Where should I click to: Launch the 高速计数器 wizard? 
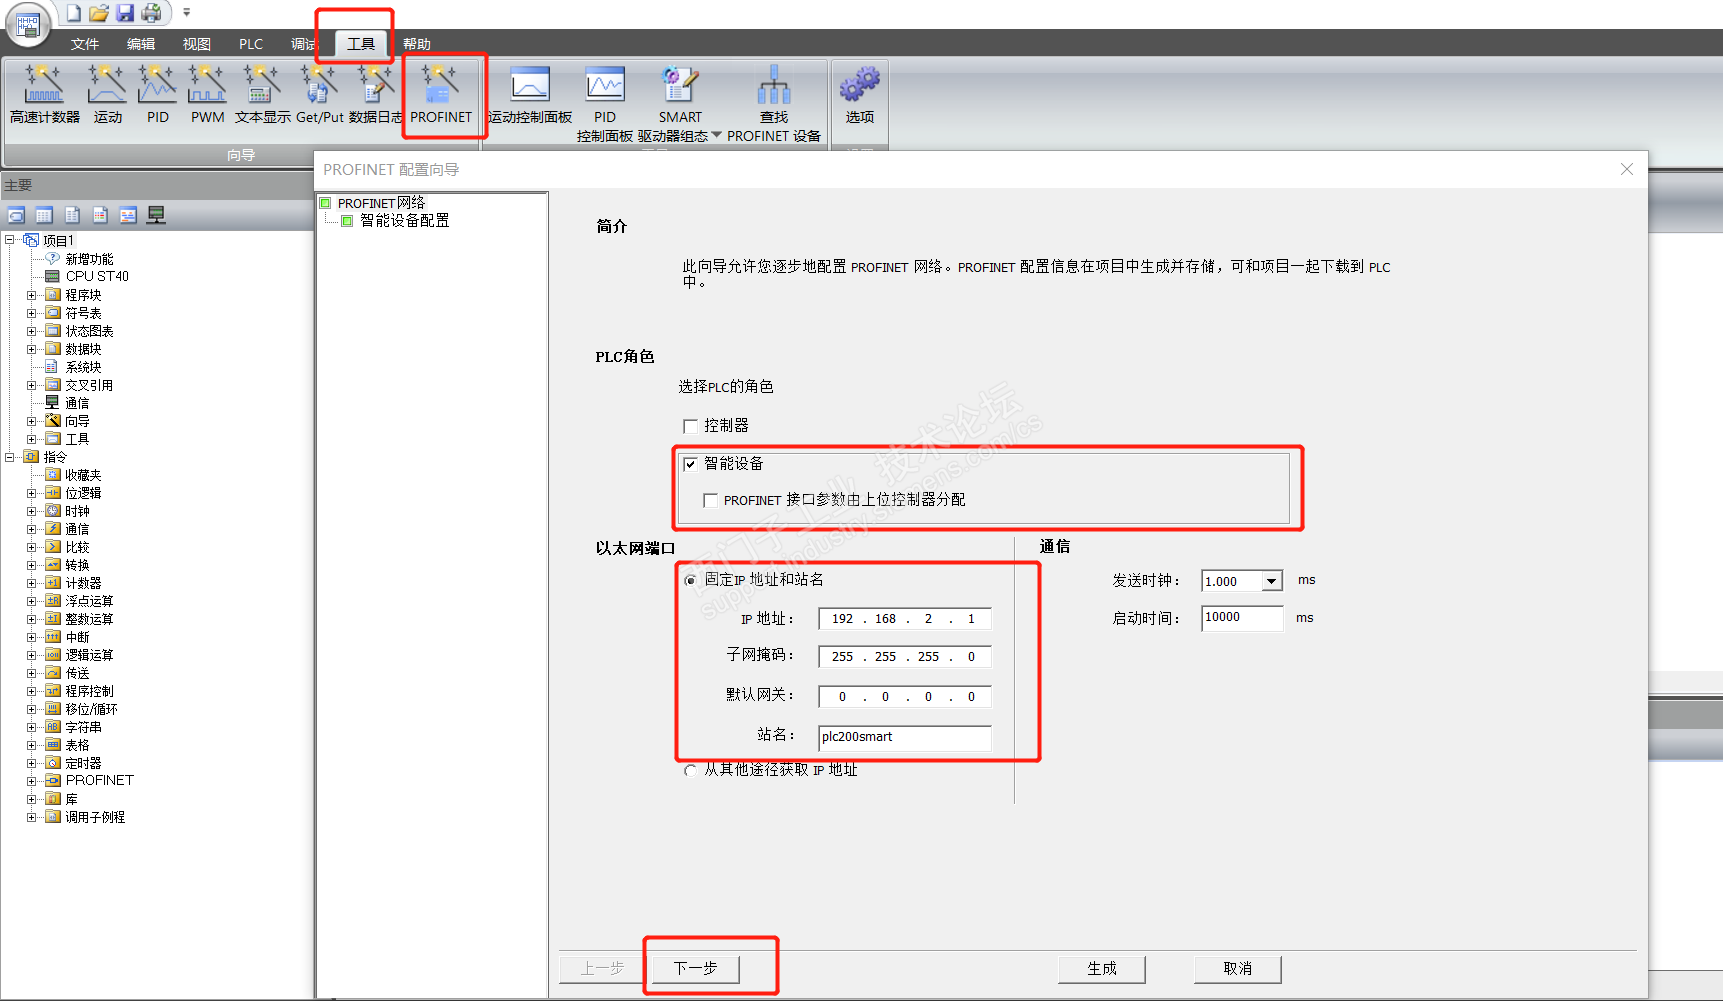45,95
